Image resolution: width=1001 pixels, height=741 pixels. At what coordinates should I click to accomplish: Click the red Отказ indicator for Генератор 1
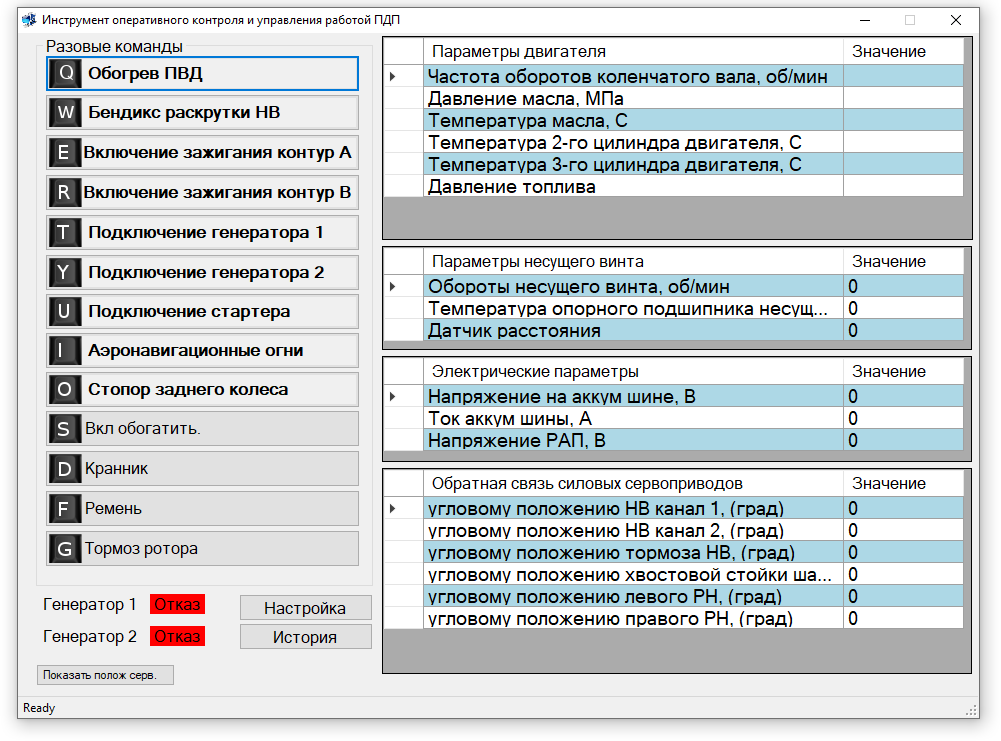[x=177, y=605]
